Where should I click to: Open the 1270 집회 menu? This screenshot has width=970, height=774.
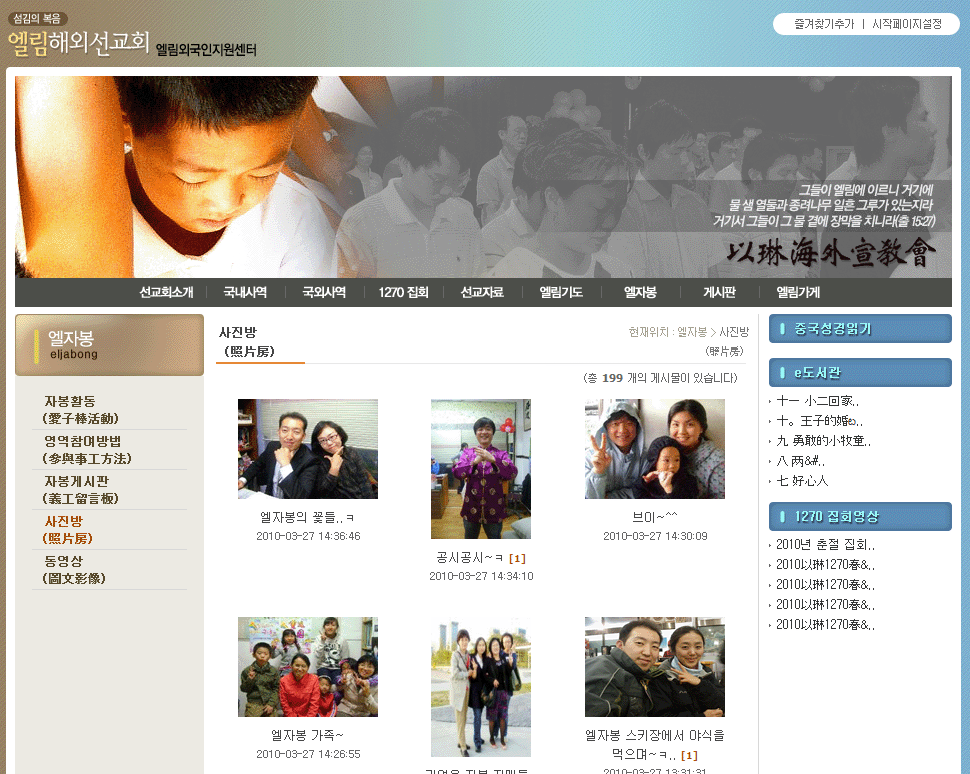coord(403,292)
